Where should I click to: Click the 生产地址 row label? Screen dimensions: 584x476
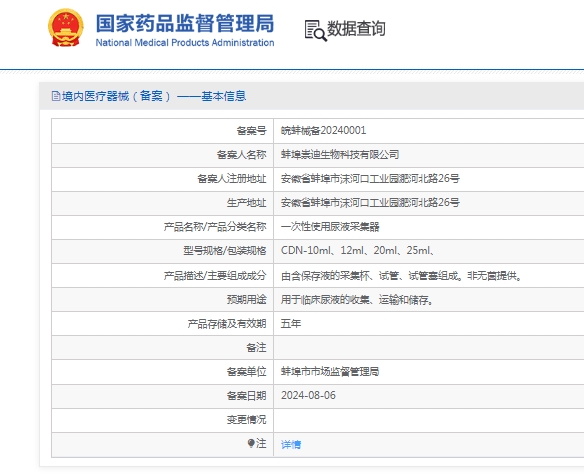click(247, 203)
